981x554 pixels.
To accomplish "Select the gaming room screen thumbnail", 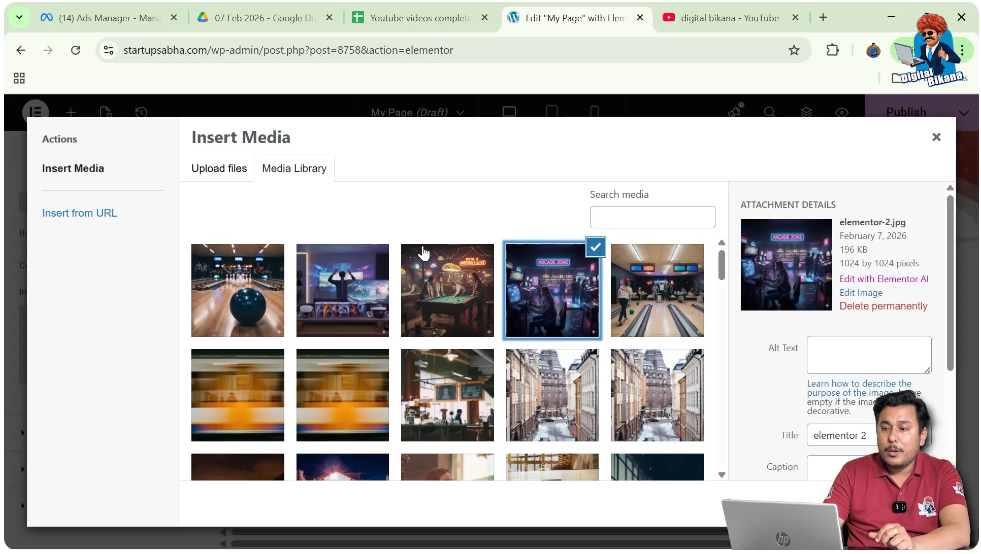I will pyautogui.click(x=342, y=290).
